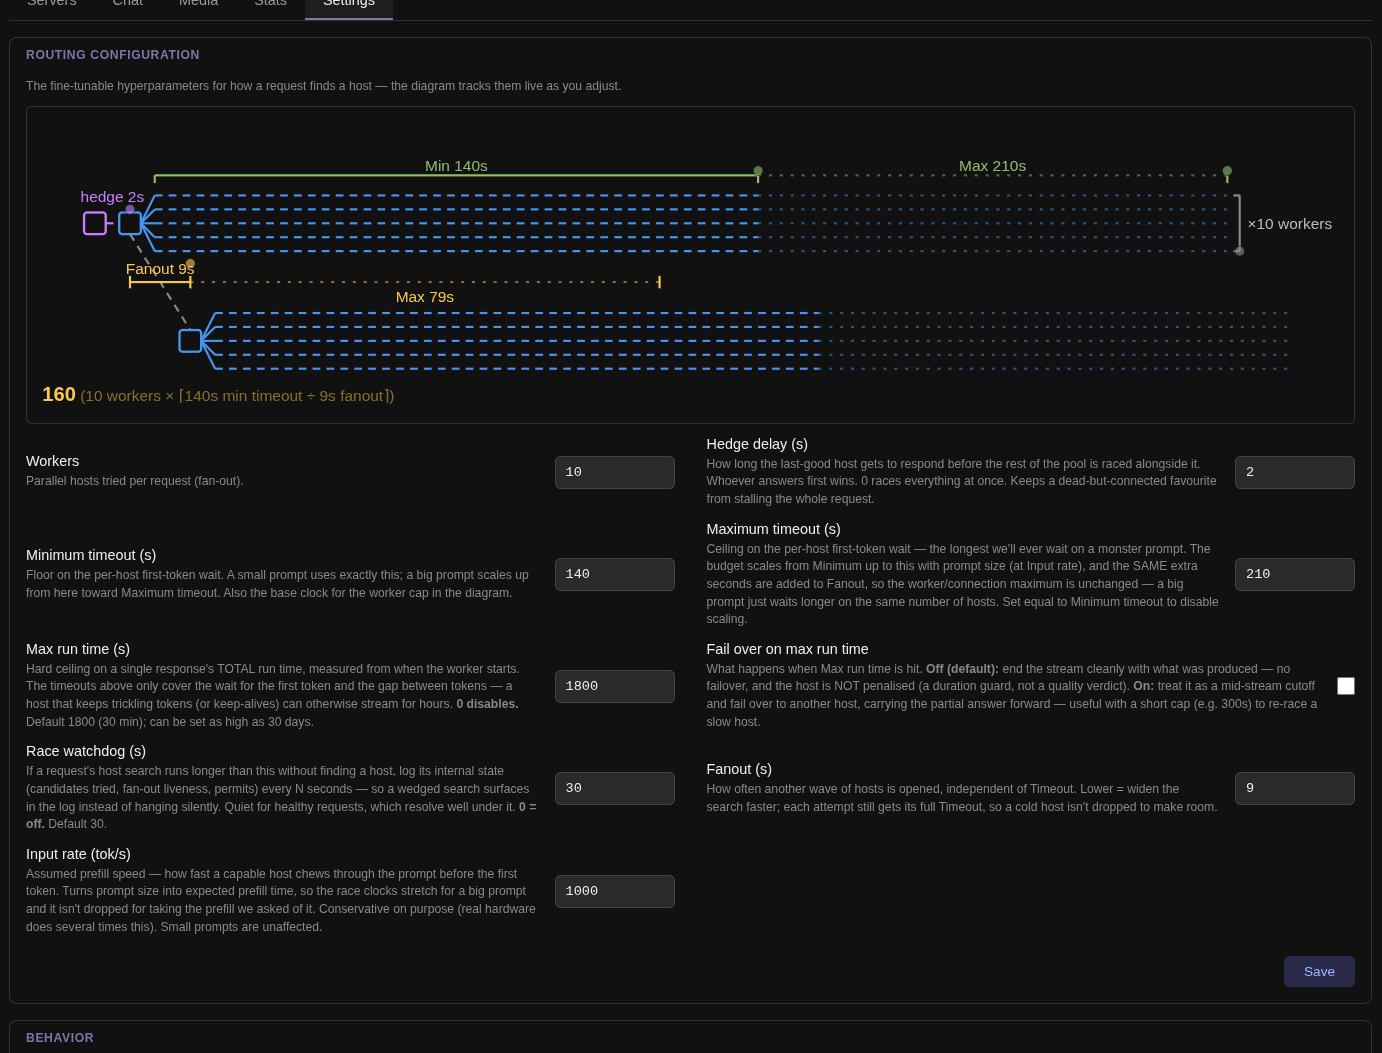Click the 'Hedge delay (s)' label
Screen dimensions: 1382x1053
coord(757,444)
